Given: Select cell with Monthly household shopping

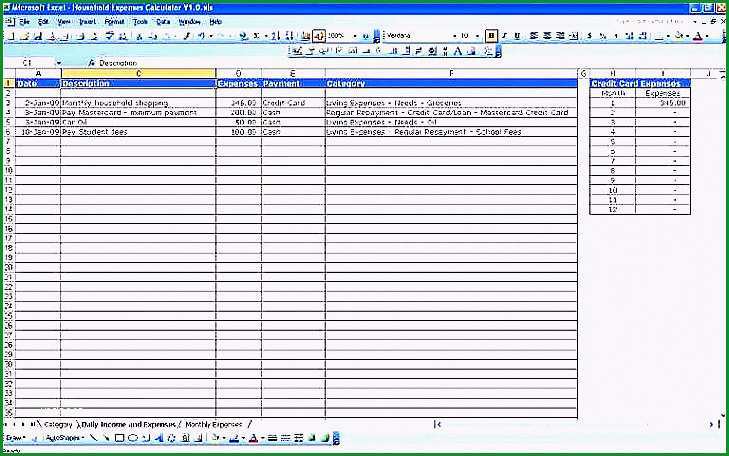Looking at the screenshot, I should click(x=139, y=103).
